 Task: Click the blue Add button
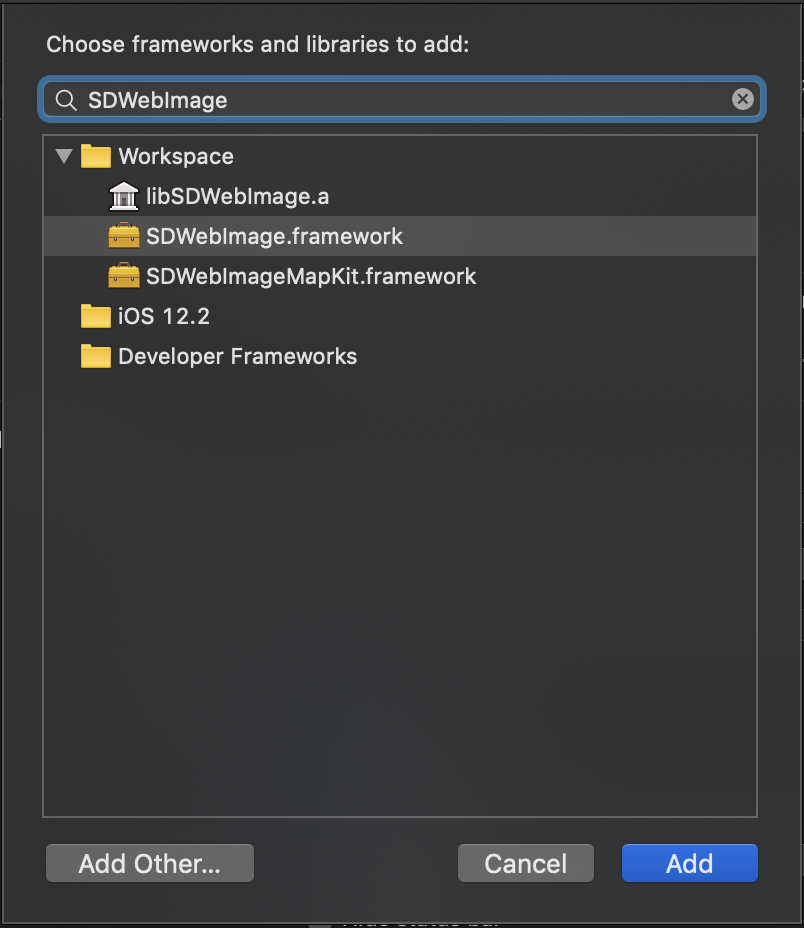pos(690,863)
